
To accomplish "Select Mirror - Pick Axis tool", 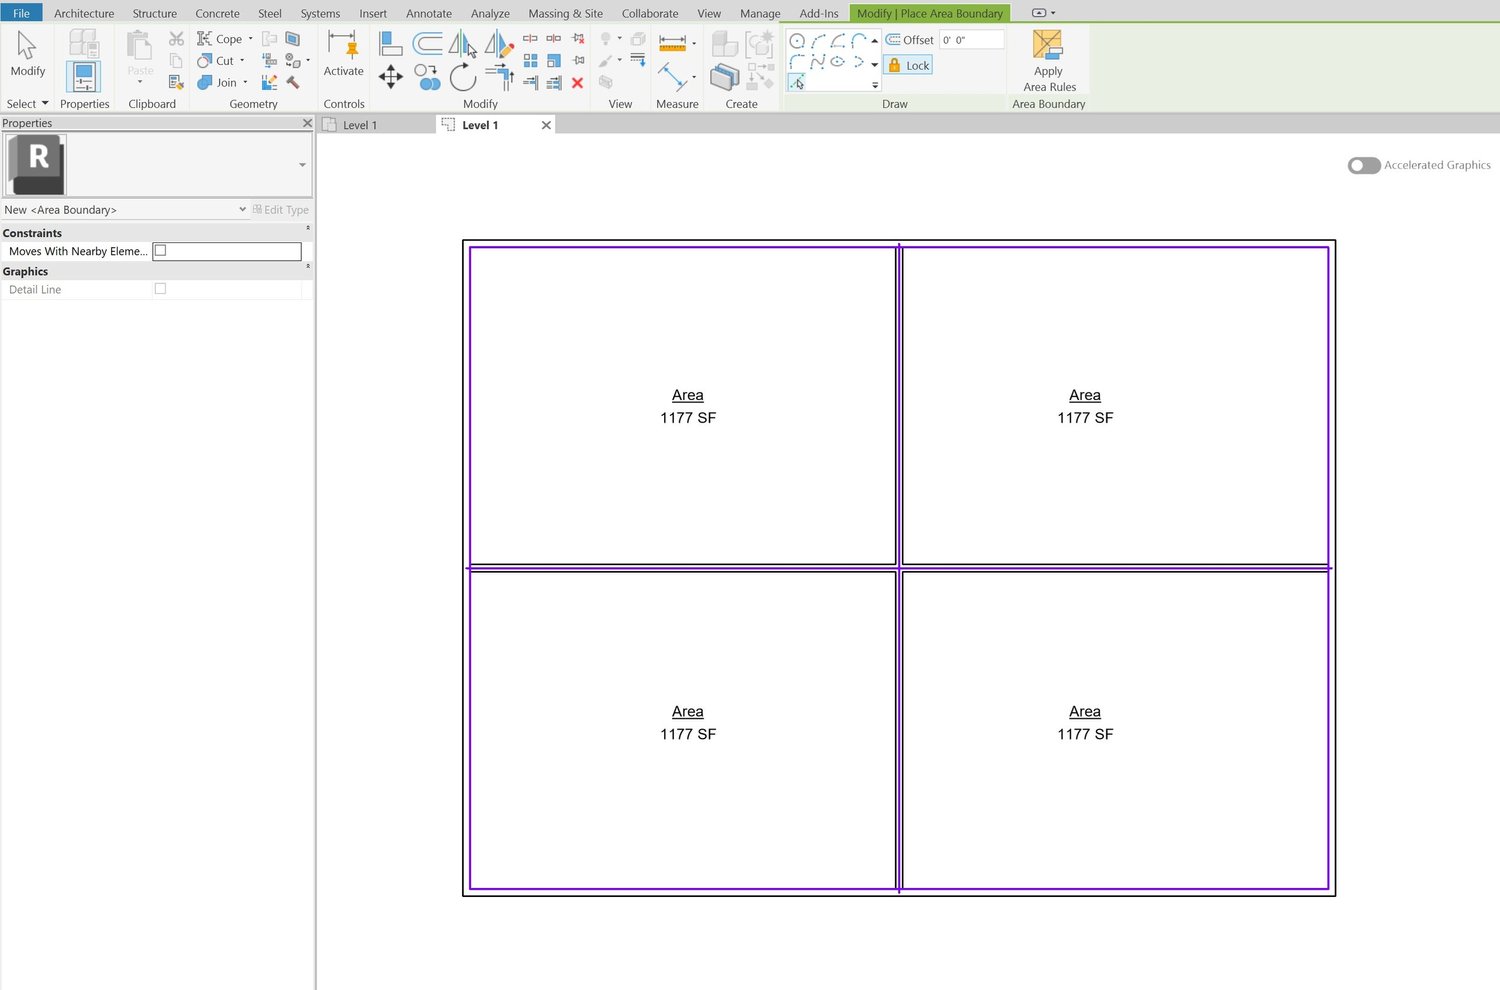I will click(463, 43).
